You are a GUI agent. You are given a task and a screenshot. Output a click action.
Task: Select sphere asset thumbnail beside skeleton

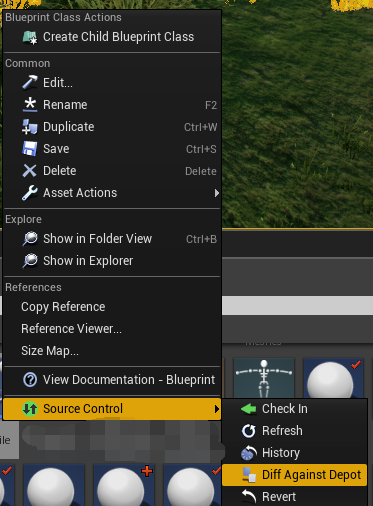click(x=333, y=378)
